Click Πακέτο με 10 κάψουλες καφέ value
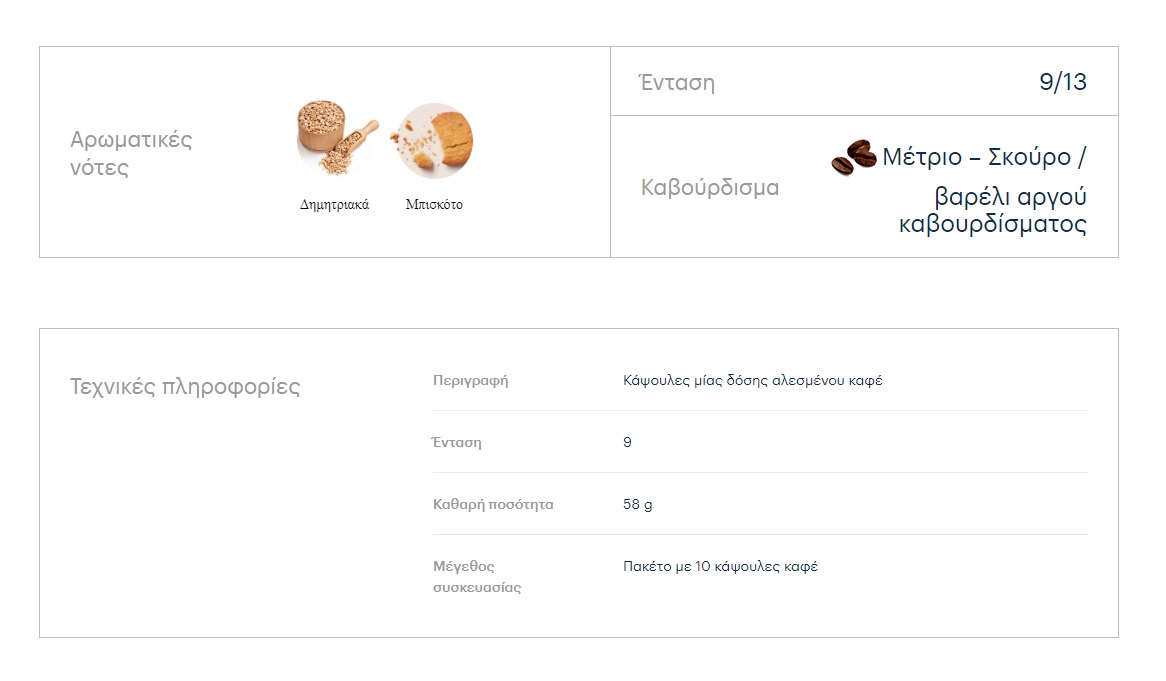Screen dimensions: 1166x681 pos(720,567)
